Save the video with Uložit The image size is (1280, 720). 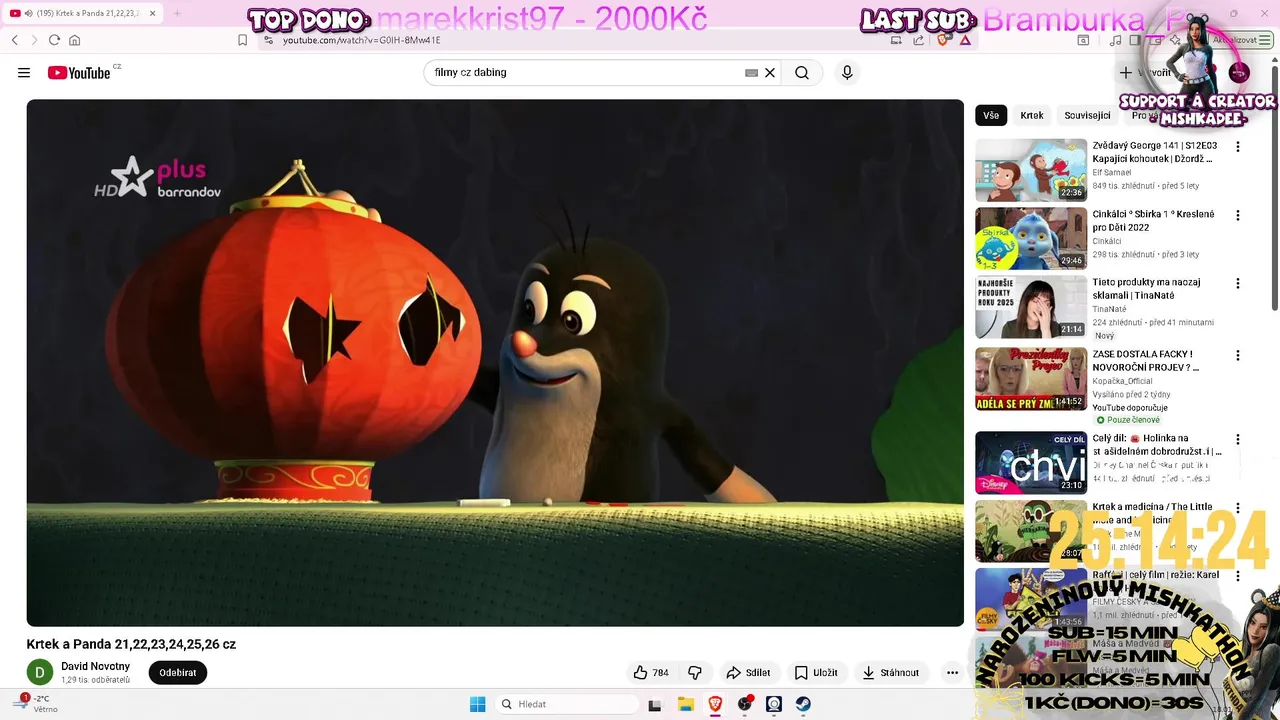[x=816, y=673]
